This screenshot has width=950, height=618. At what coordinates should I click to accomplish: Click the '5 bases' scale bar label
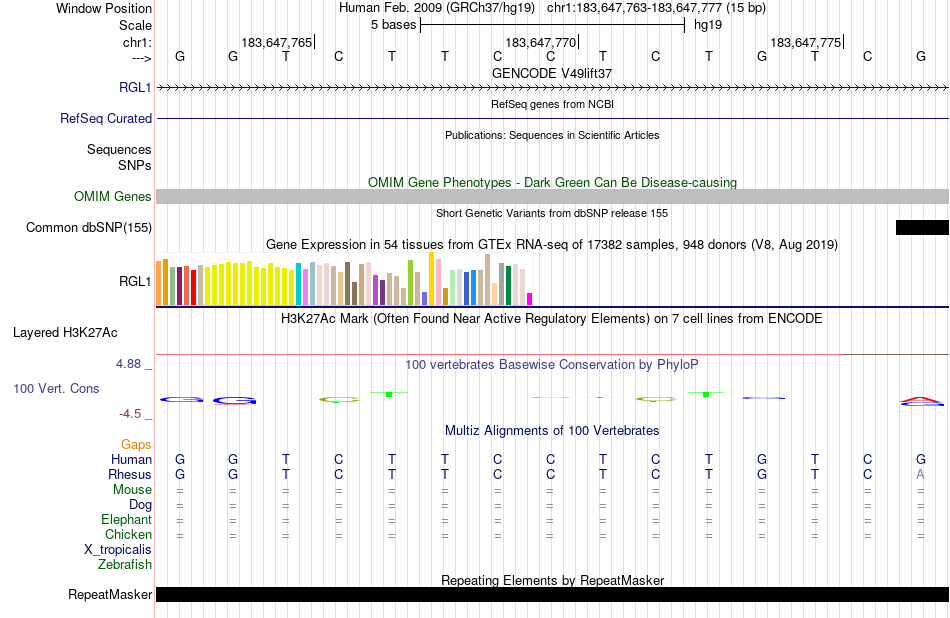(x=394, y=25)
